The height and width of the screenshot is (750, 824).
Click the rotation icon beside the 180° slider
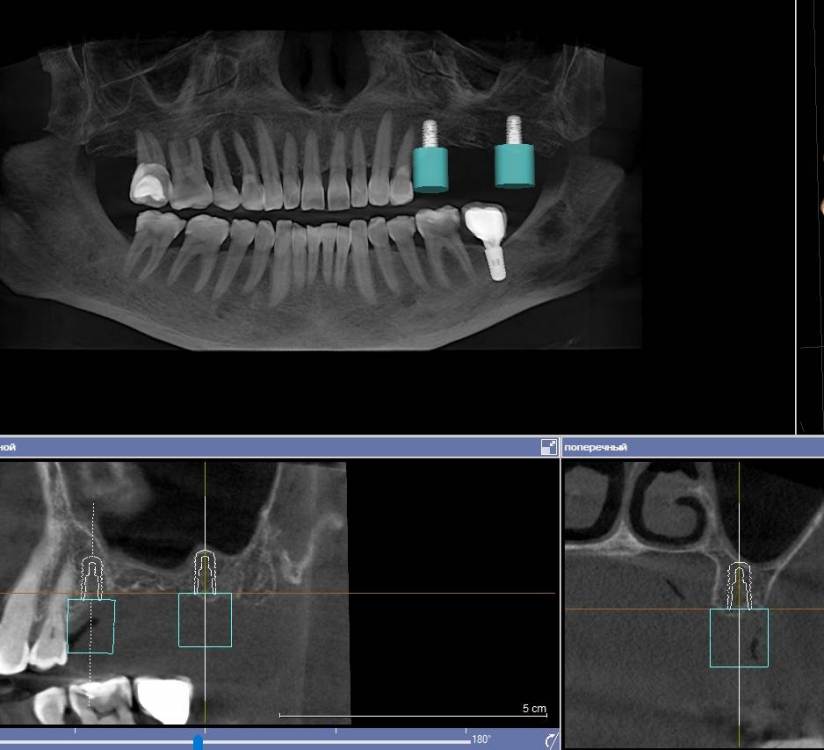click(549, 741)
